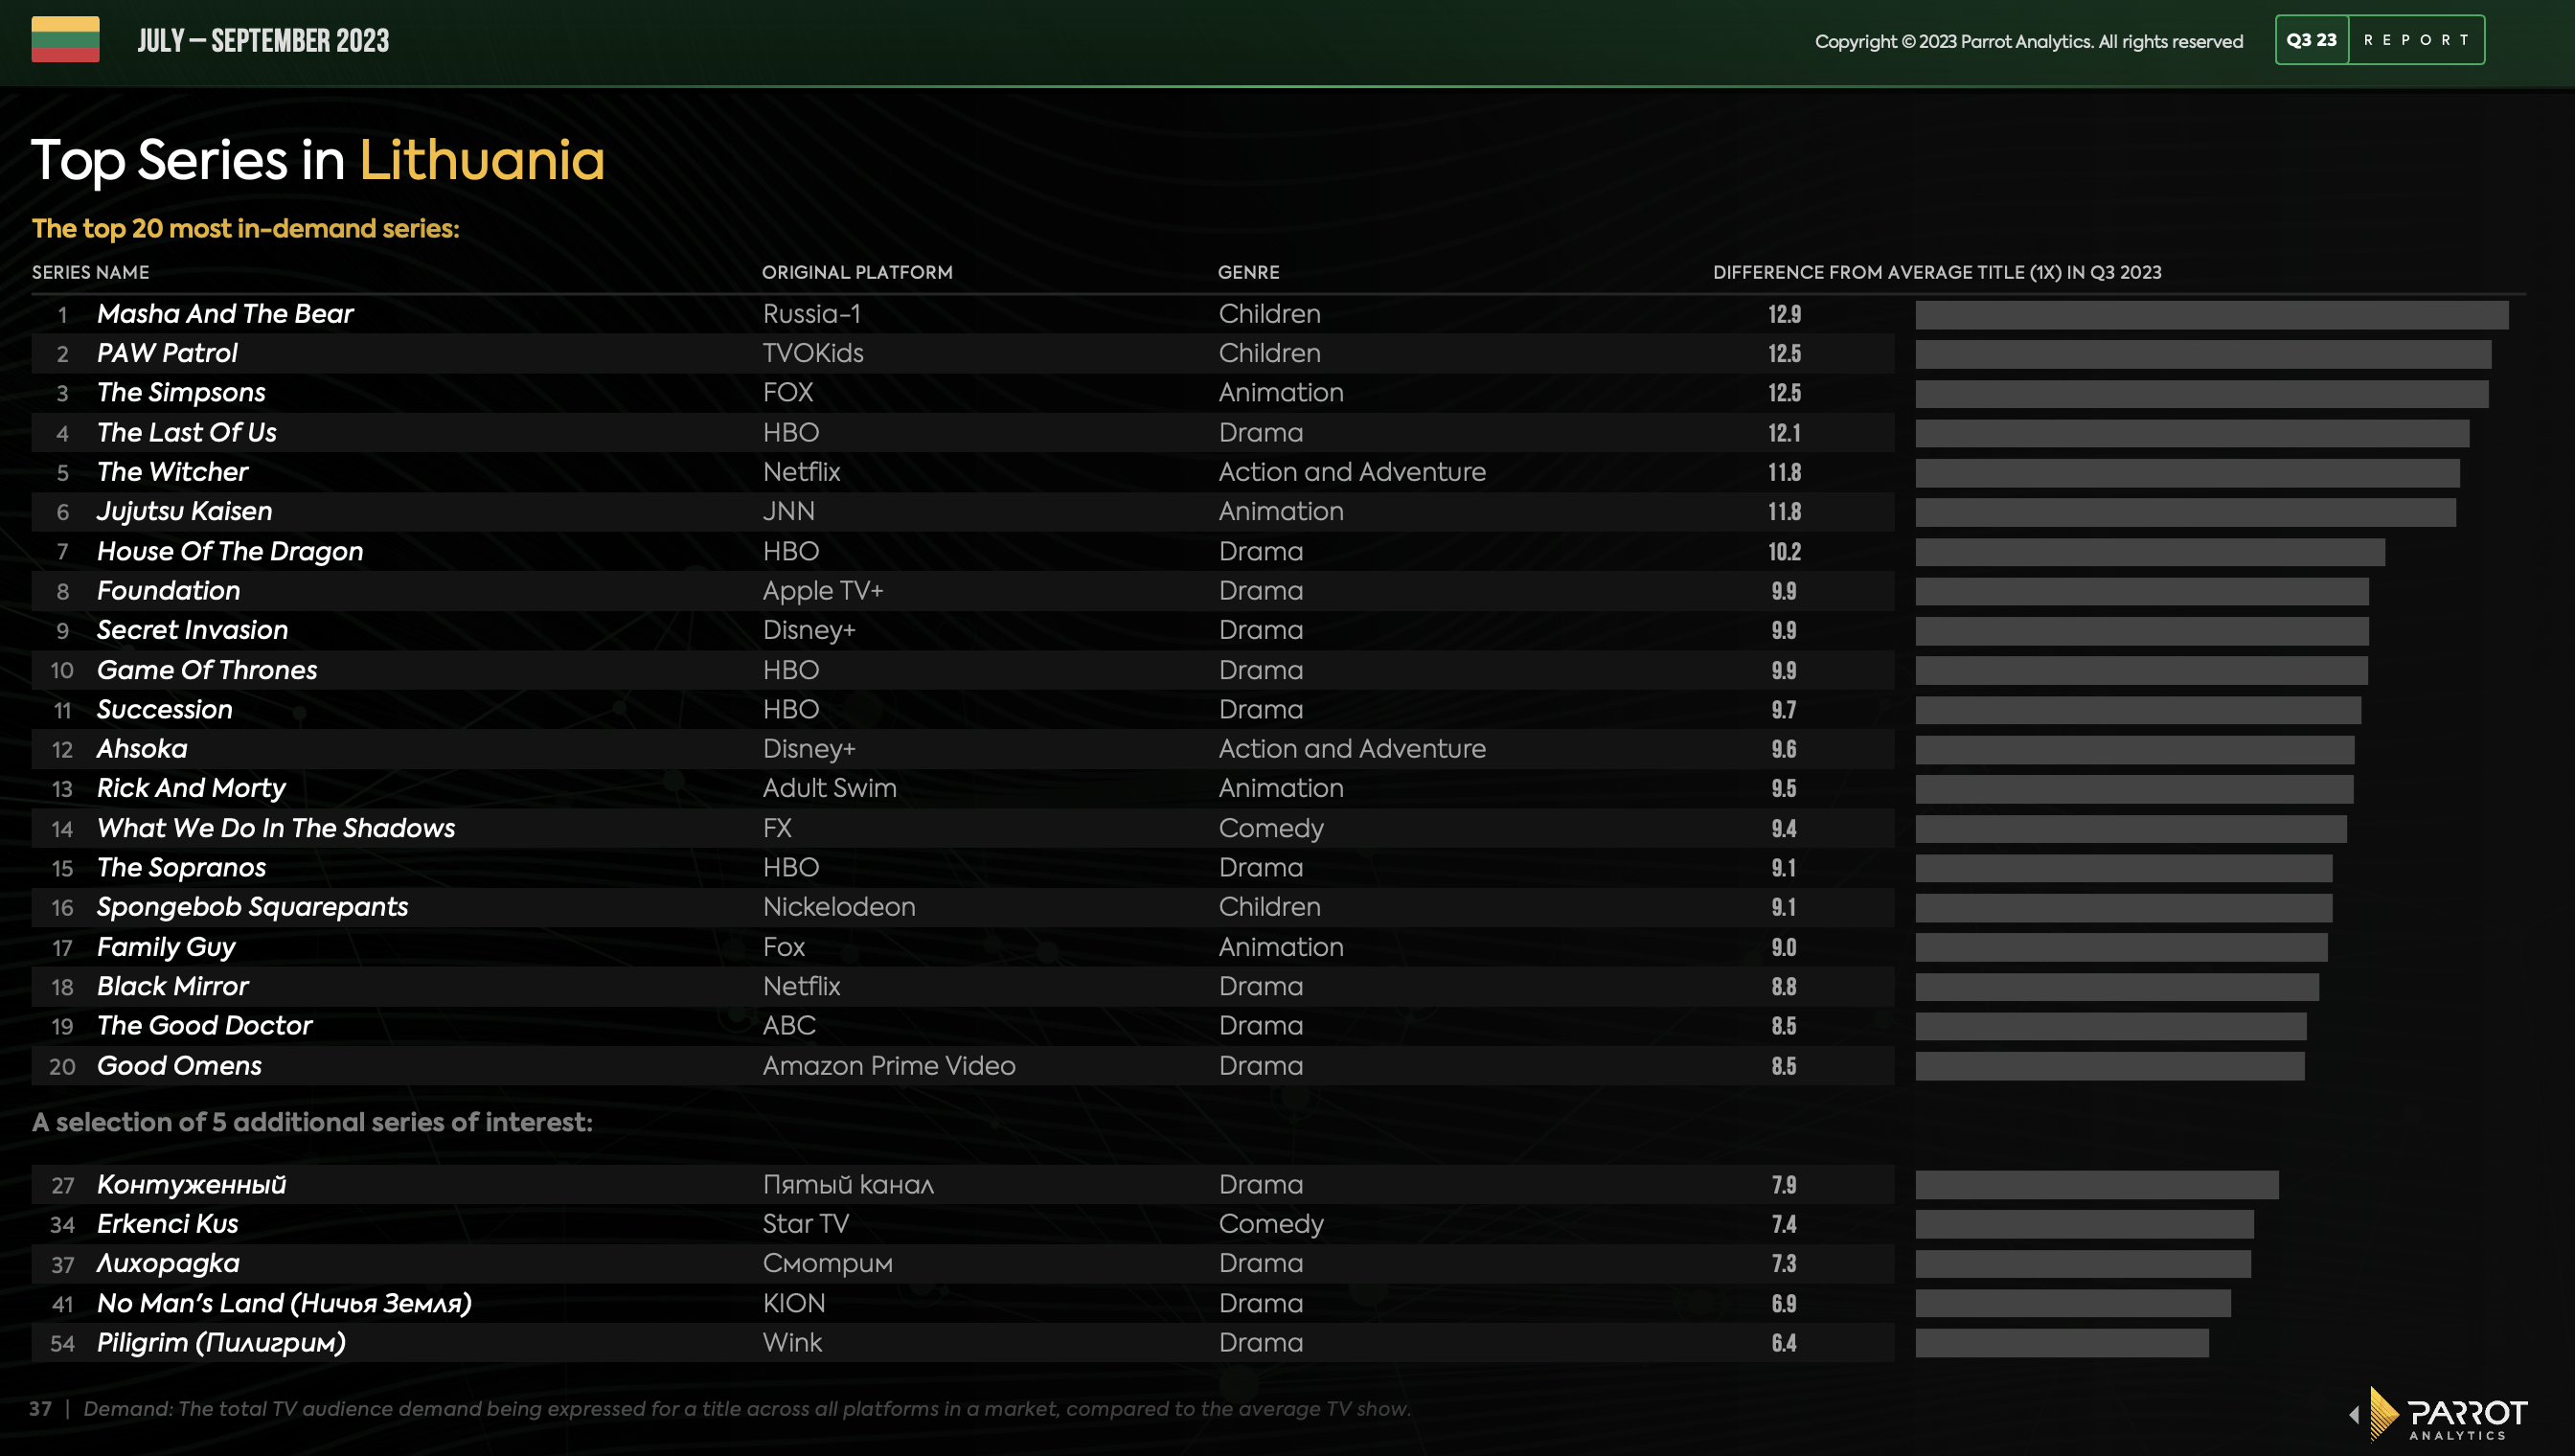This screenshot has height=1456, width=2575.
Task: Click the Adult Swim platform cell
Action: [x=829, y=789]
